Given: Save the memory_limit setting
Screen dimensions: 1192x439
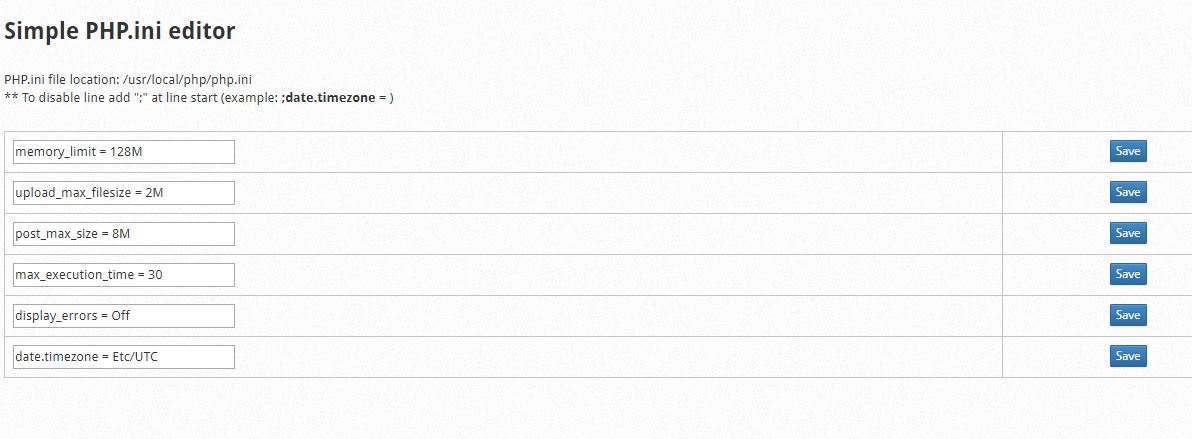Looking at the screenshot, I should tap(1127, 151).
